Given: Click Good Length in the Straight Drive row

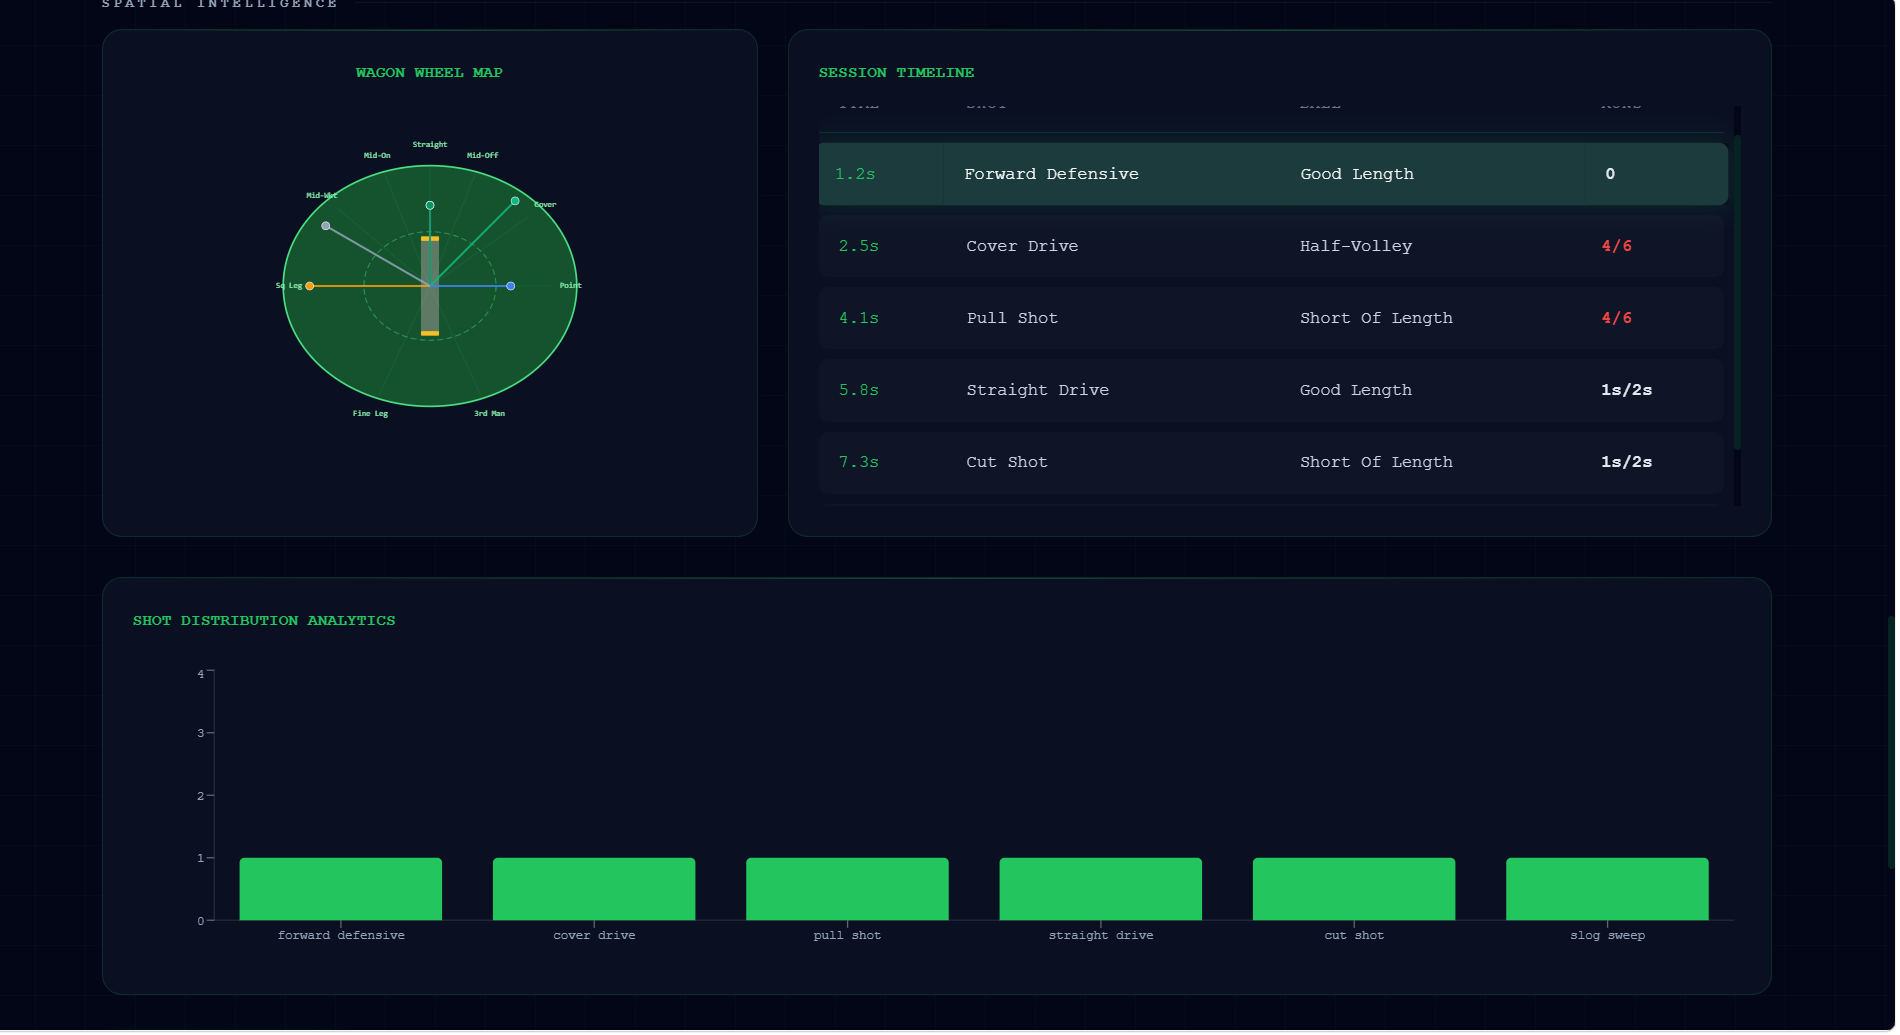Looking at the screenshot, I should point(1356,390).
